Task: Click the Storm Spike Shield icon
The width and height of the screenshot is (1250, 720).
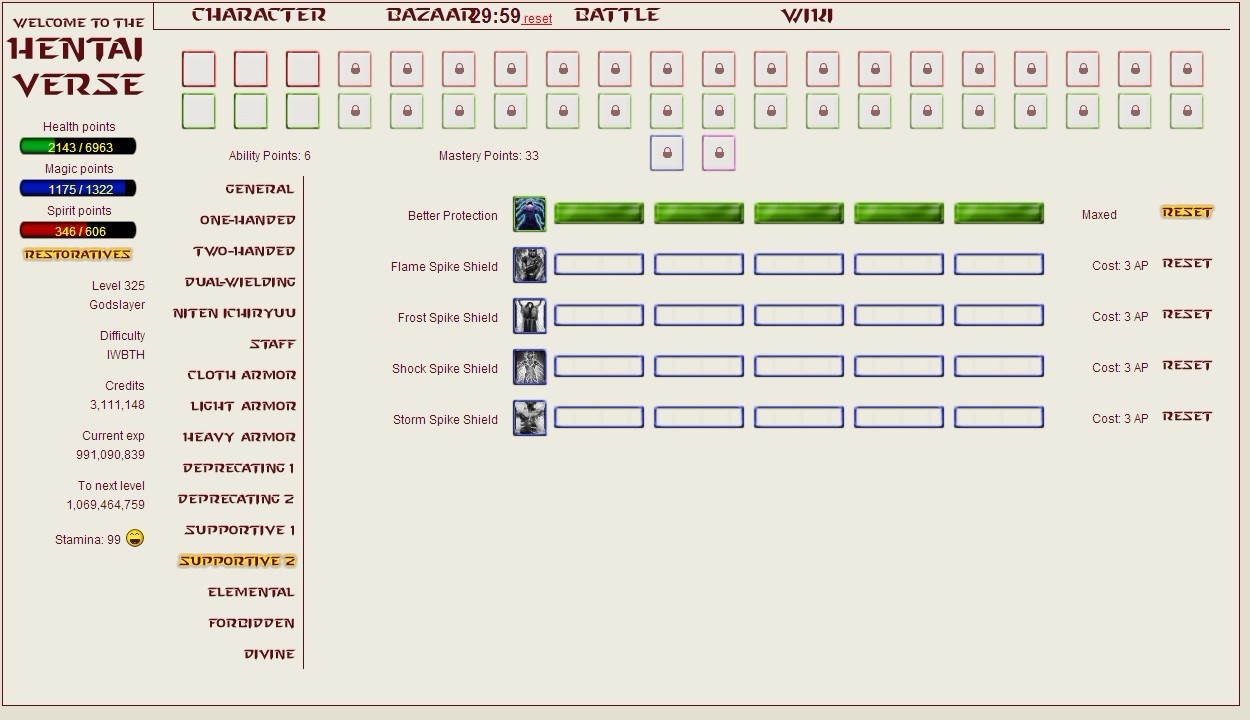Action: tap(530, 418)
